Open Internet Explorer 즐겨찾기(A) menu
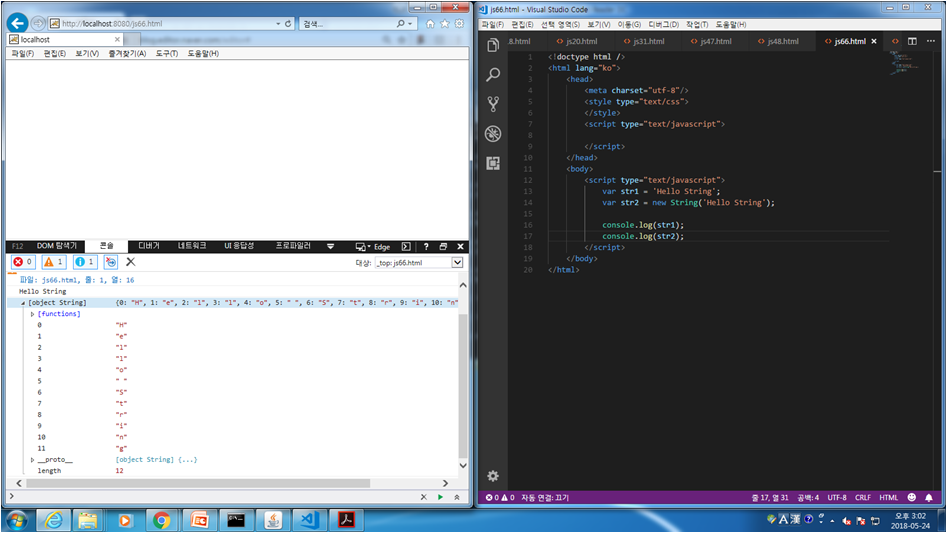The width and height of the screenshot is (947, 533). coord(127,54)
